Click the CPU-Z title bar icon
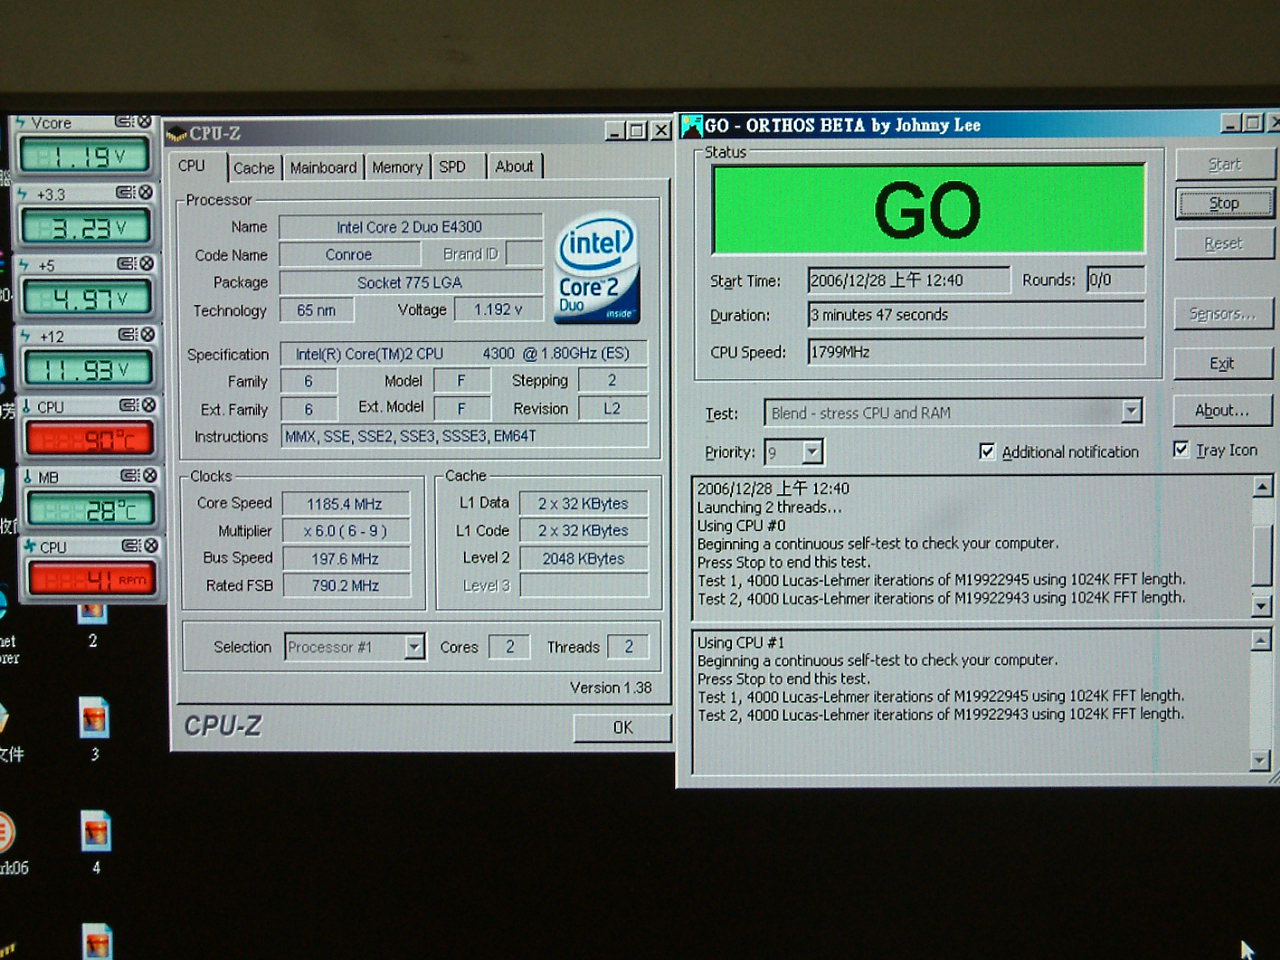The width and height of the screenshot is (1280, 960). click(177, 133)
